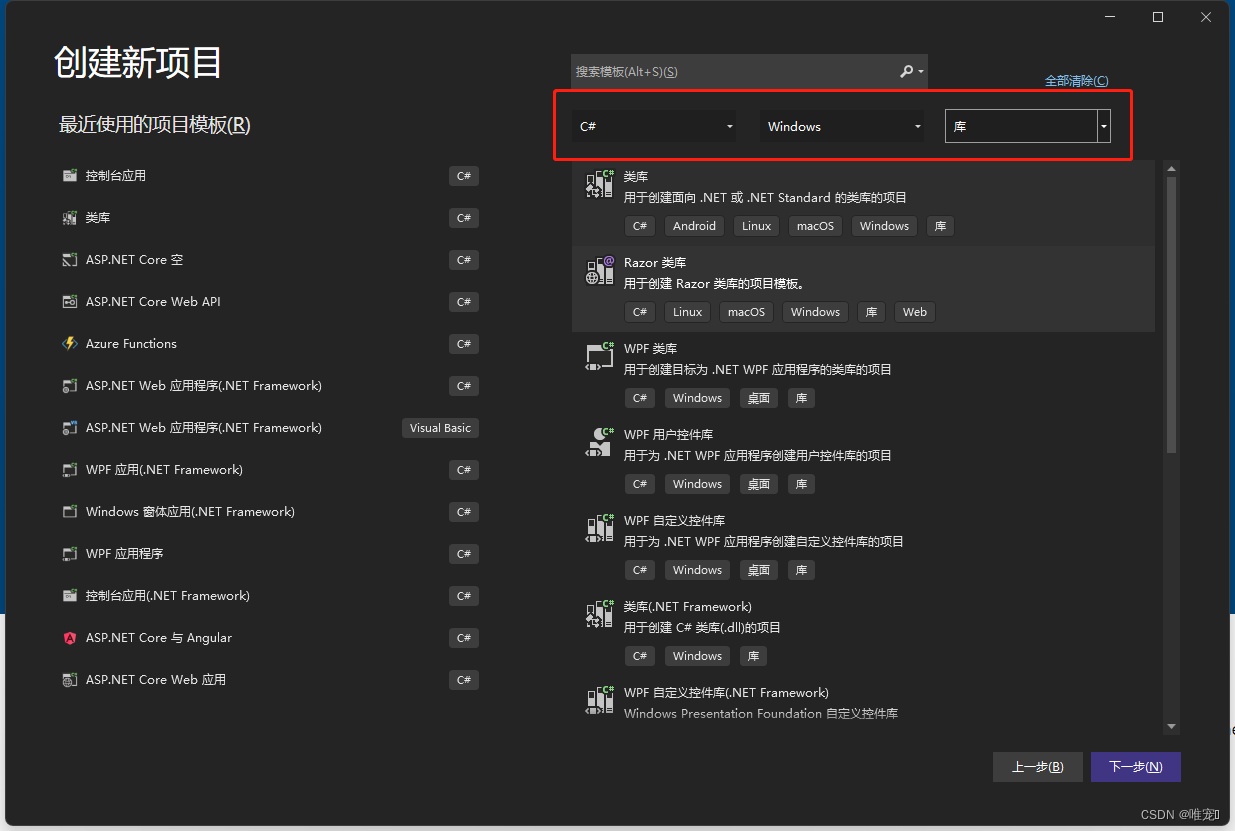Select the WPF 用户控件库 template title

[669, 434]
